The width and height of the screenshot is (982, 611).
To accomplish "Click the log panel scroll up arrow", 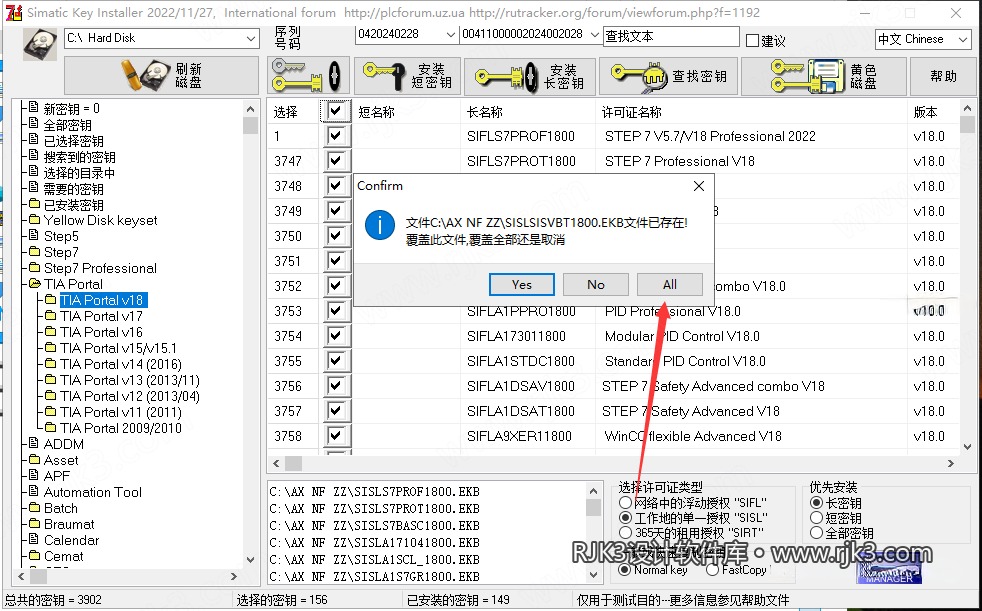I will (594, 490).
